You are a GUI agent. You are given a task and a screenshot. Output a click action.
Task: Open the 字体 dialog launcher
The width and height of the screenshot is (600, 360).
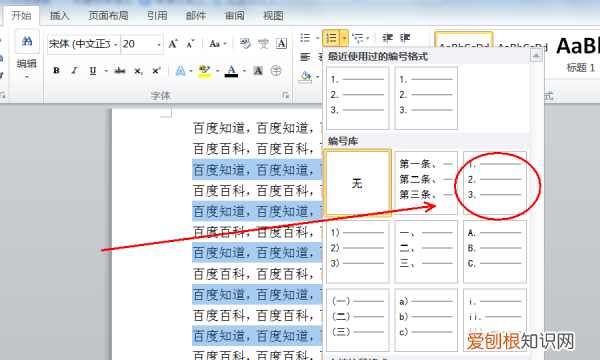[285, 95]
